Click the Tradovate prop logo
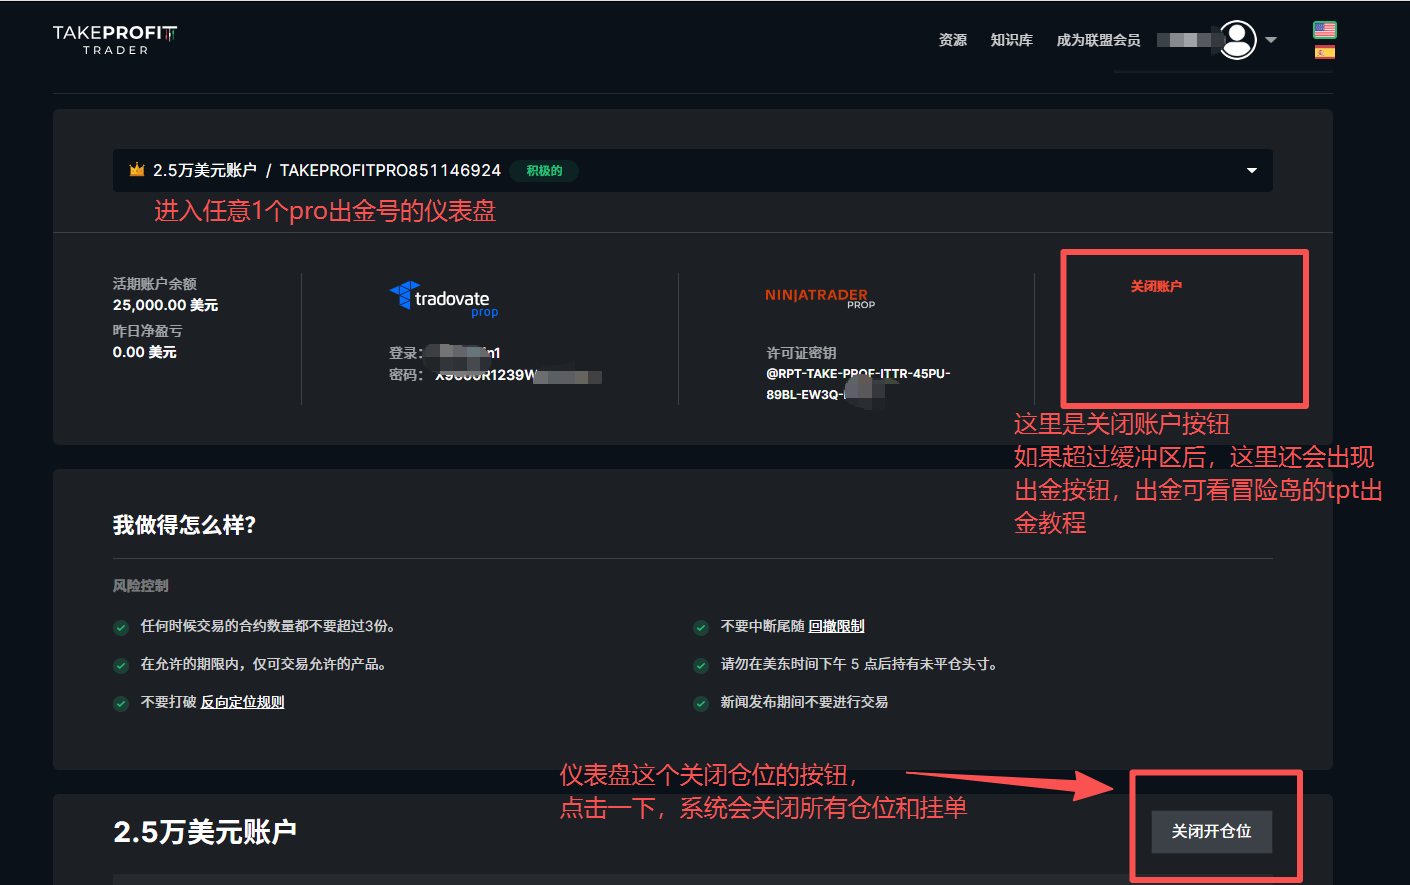1410x885 pixels. coord(445,300)
